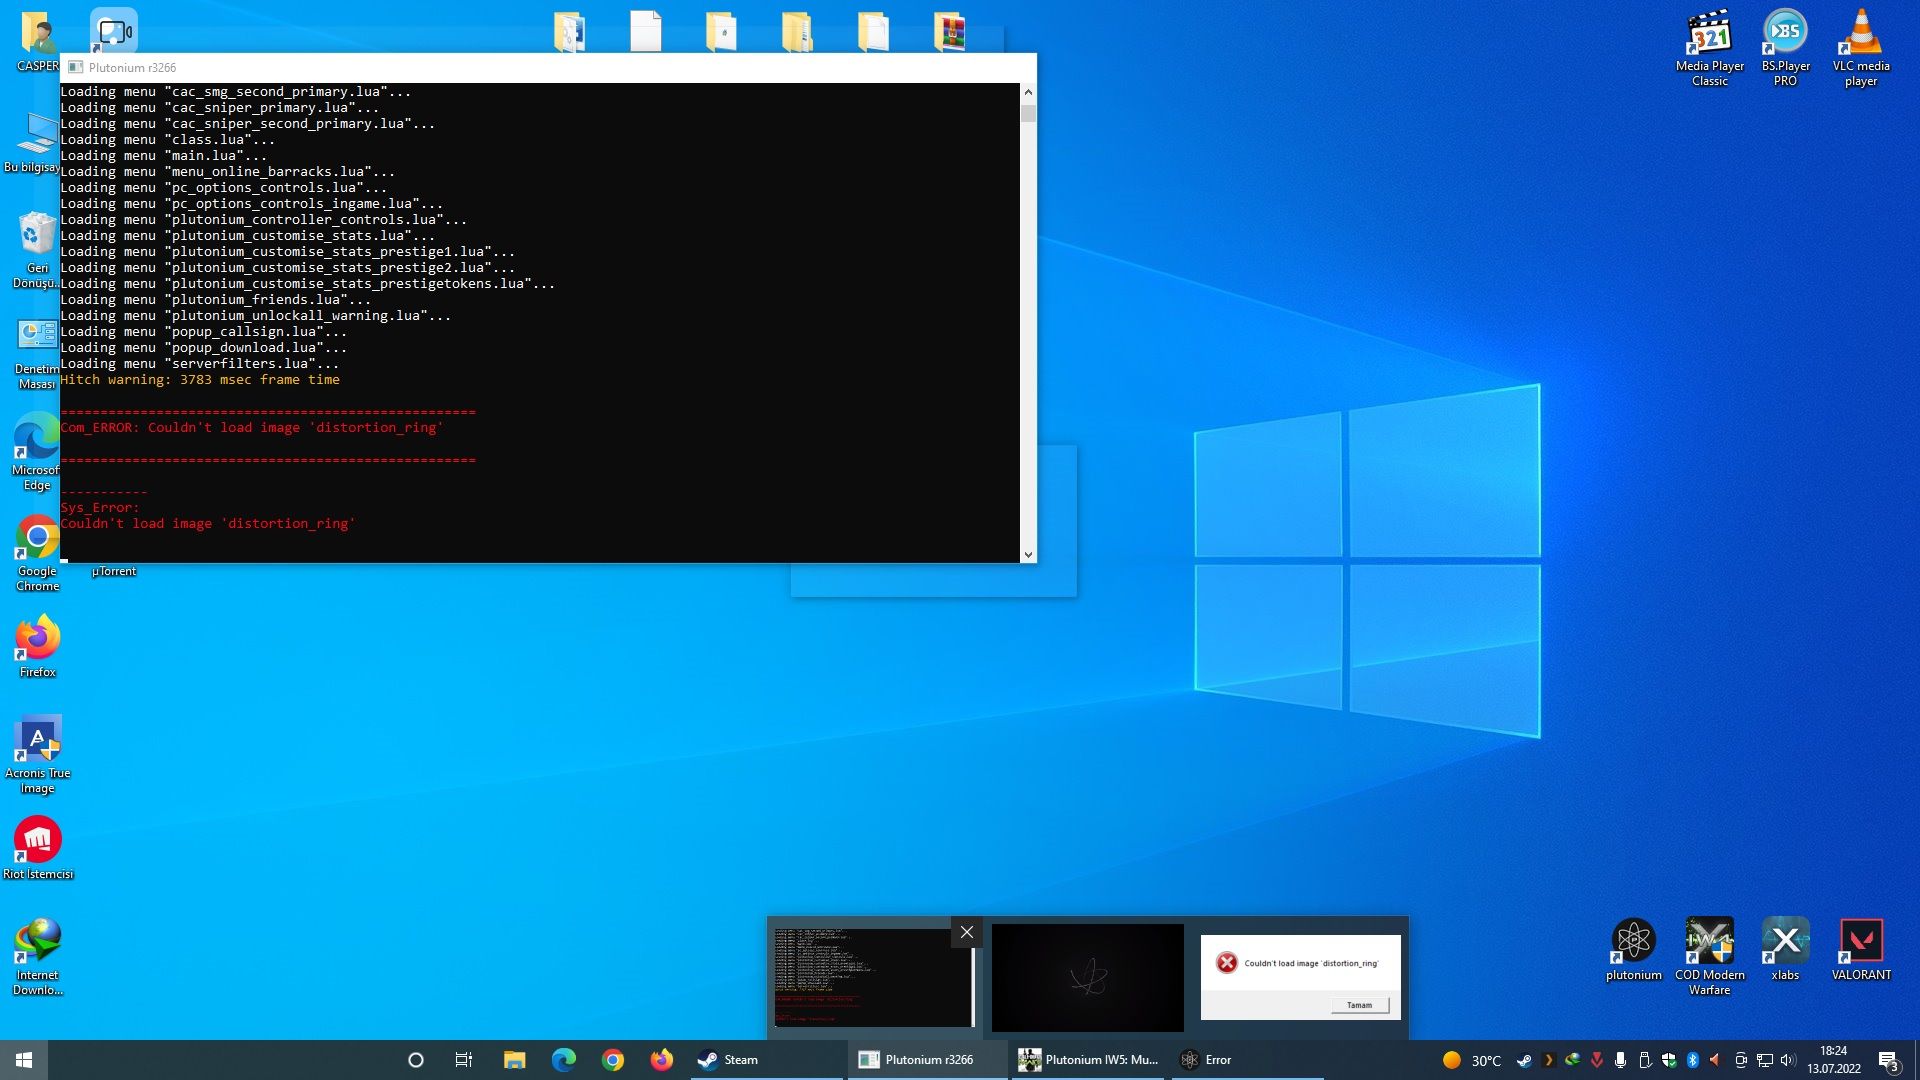Open the network tray icon
1920x1080 pixels.
(x=1765, y=1060)
